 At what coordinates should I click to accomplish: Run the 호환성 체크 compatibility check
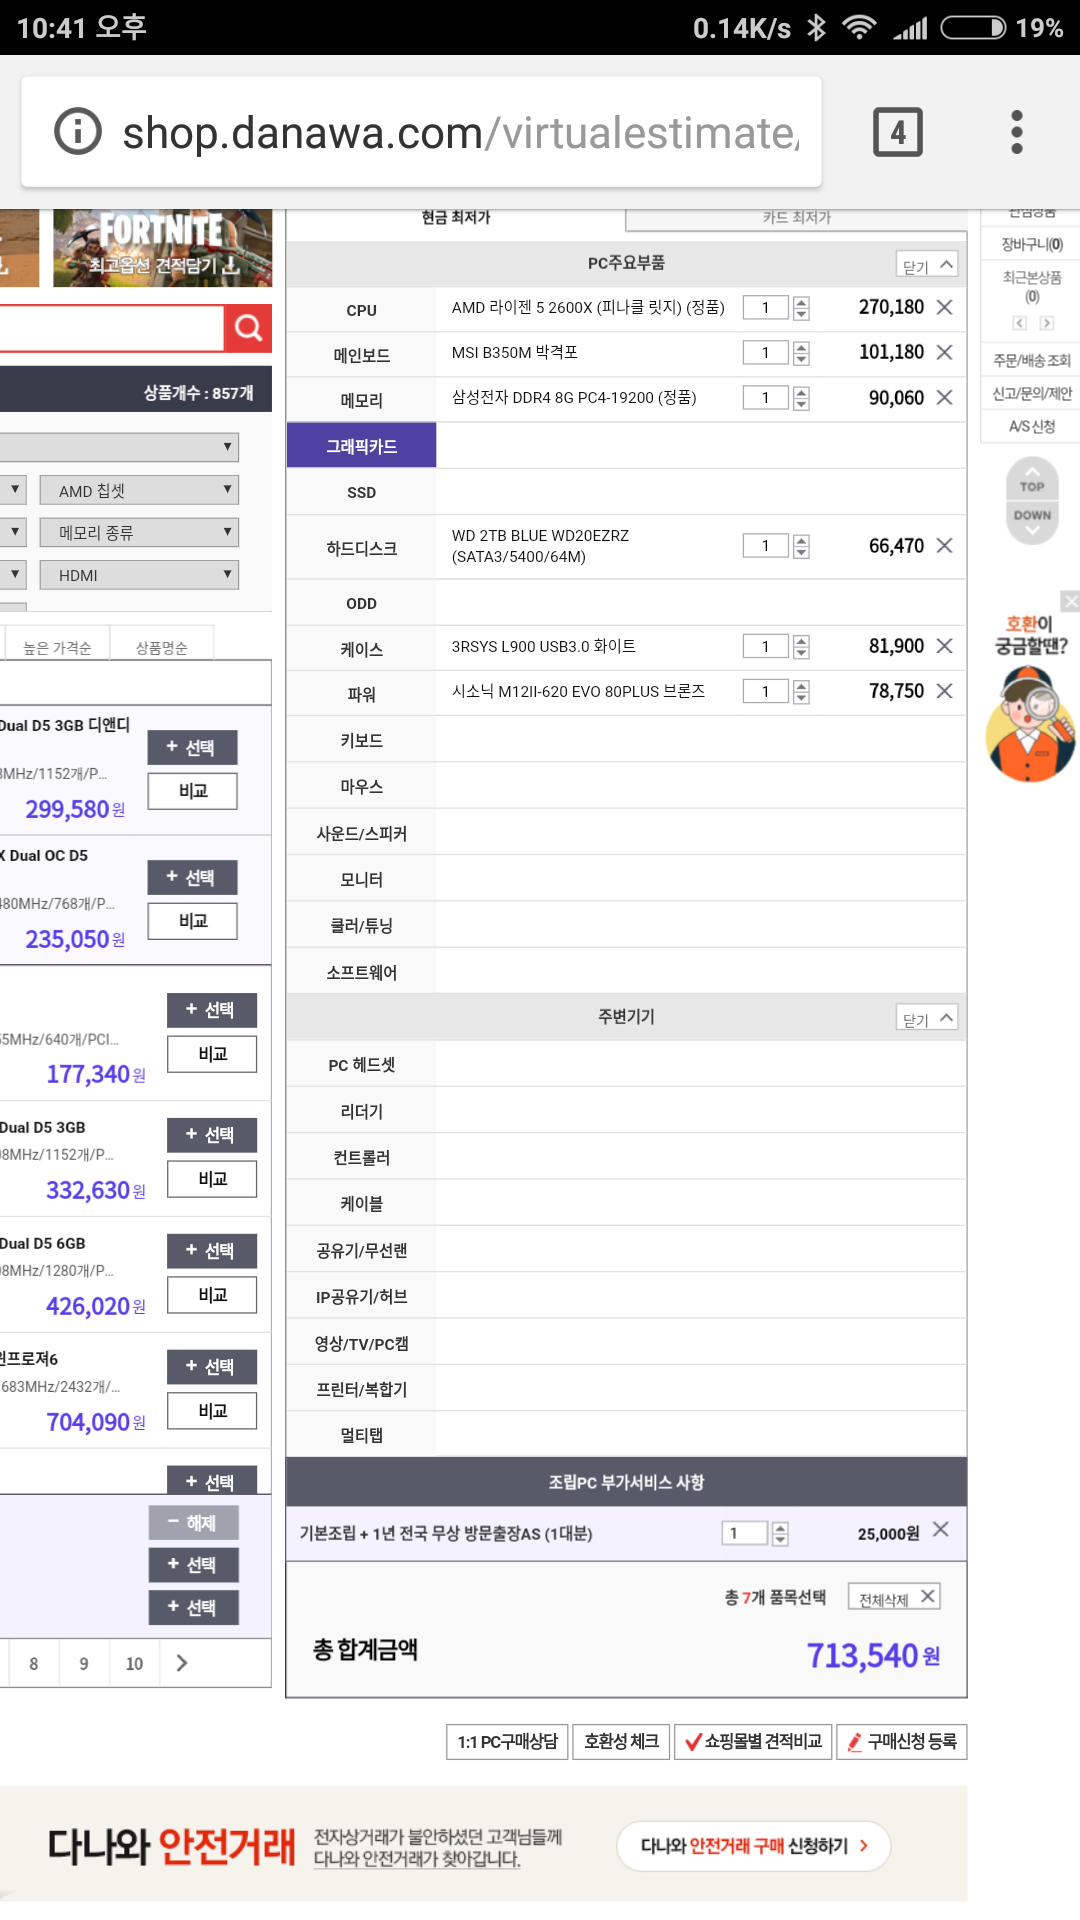[621, 1742]
